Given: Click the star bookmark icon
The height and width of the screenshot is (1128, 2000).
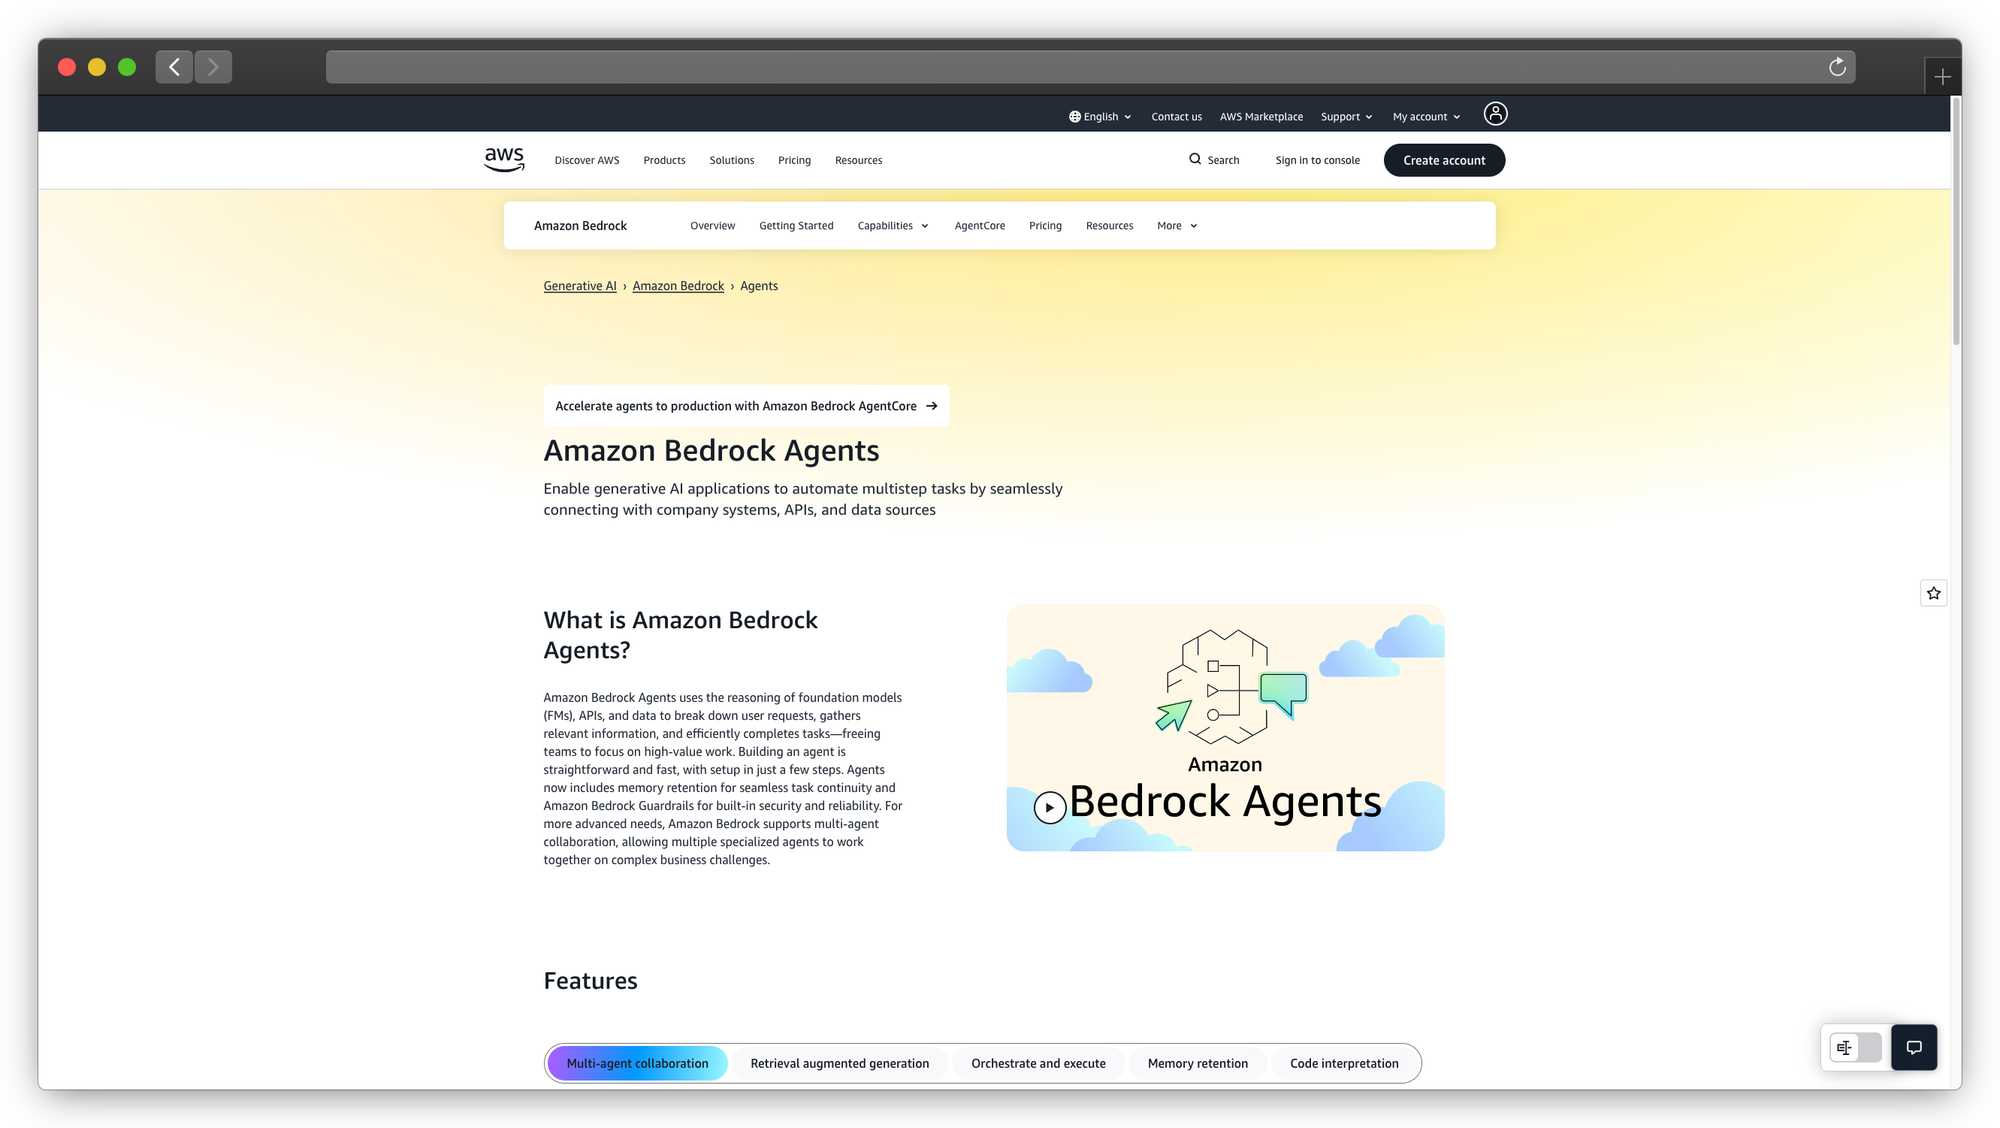Looking at the screenshot, I should (1933, 593).
